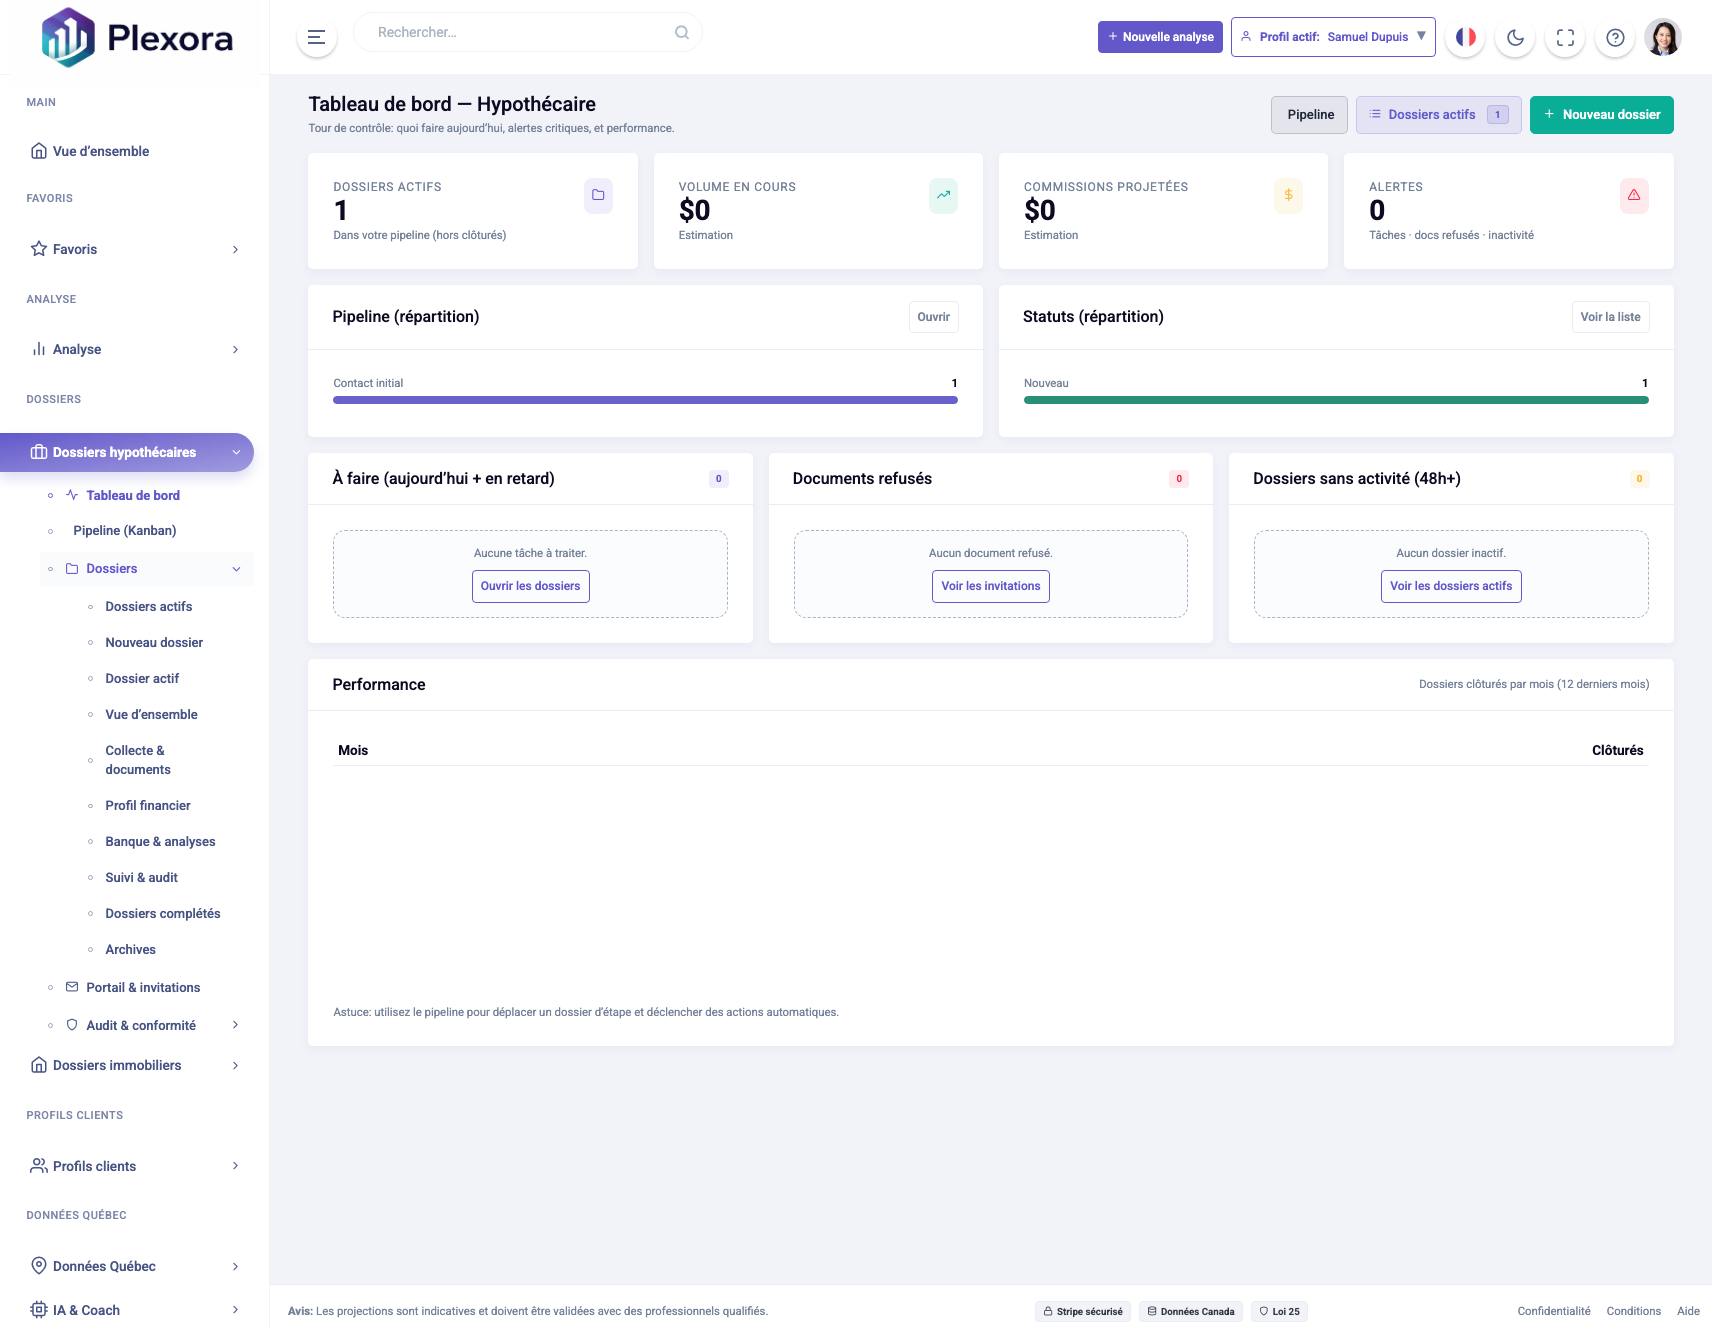Click the Contact initial pipeline progress bar
The width and height of the screenshot is (1712, 1328).
point(645,399)
